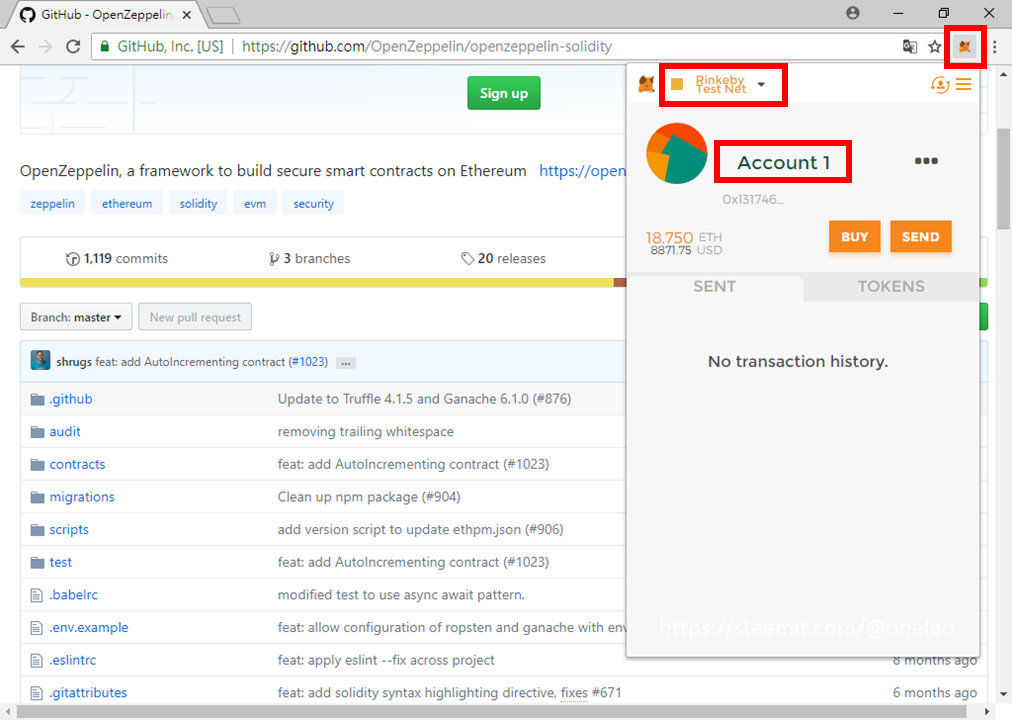1012x720 pixels.
Task: Click the BUY button
Action: [x=855, y=237]
